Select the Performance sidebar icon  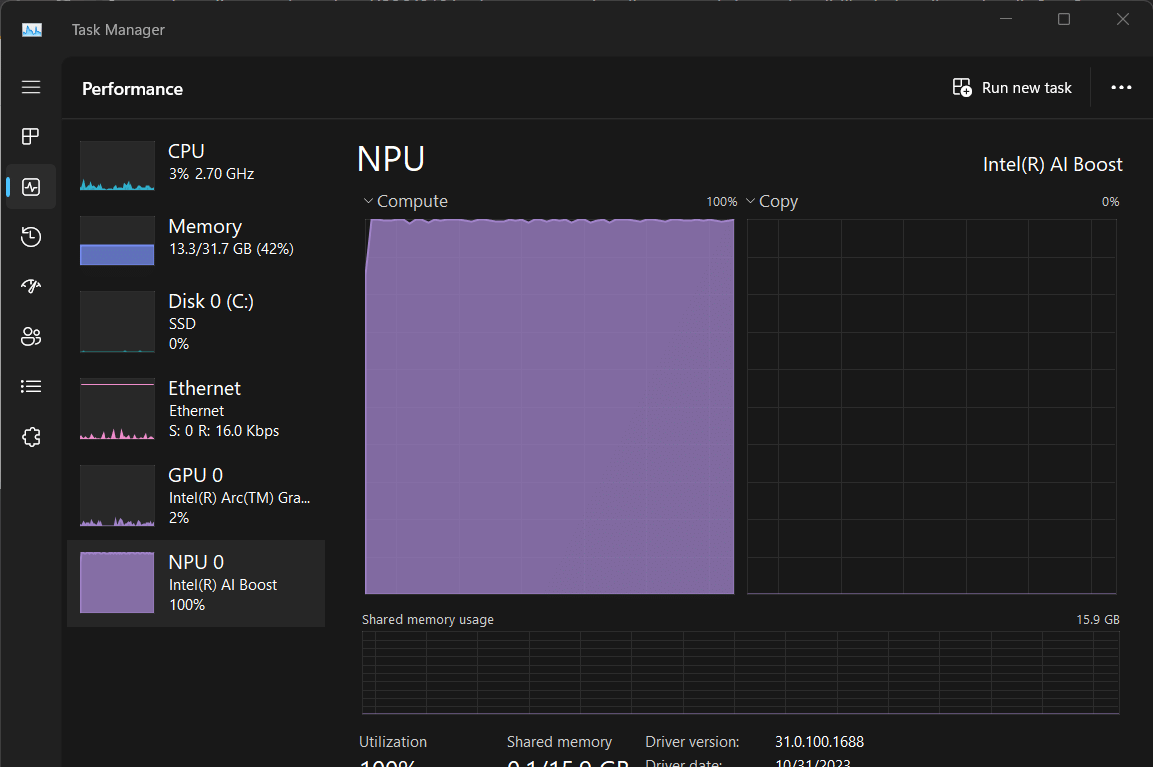pos(31,186)
